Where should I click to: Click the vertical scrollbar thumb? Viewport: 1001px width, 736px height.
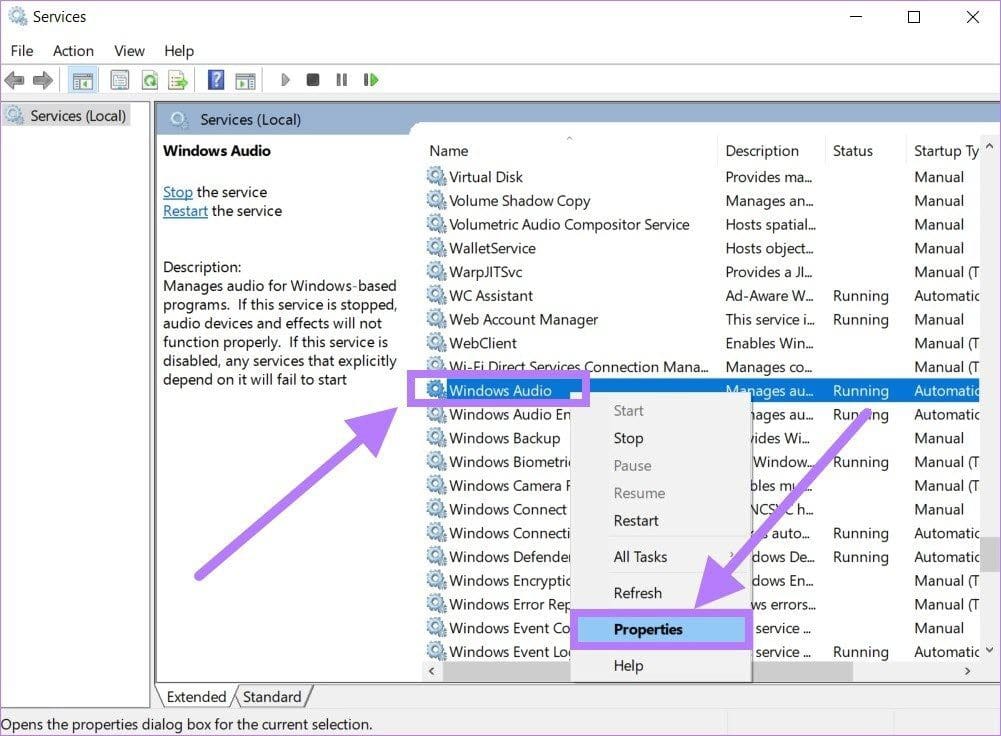pyautogui.click(x=990, y=553)
